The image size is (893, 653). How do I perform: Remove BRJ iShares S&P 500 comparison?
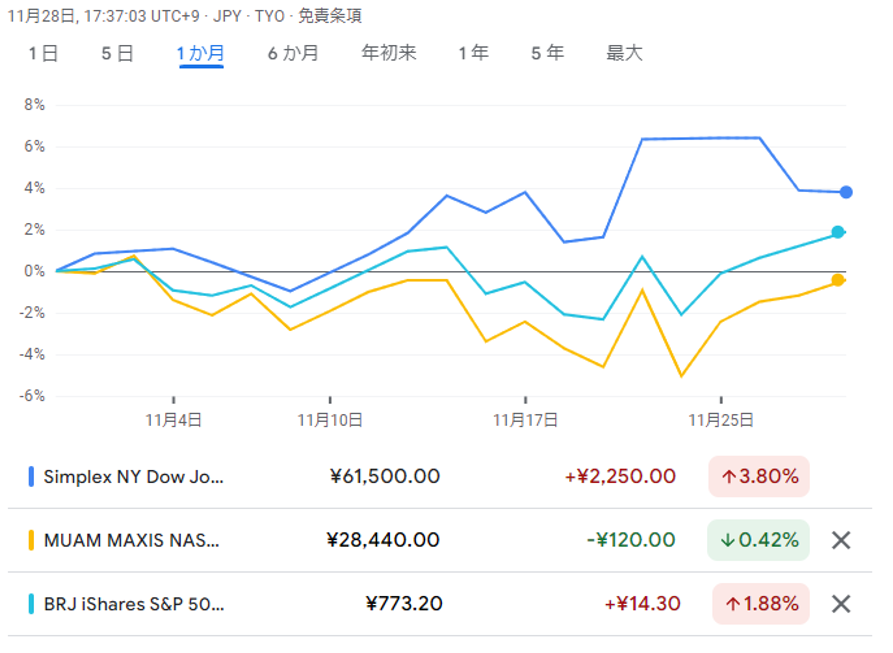click(x=841, y=604)
